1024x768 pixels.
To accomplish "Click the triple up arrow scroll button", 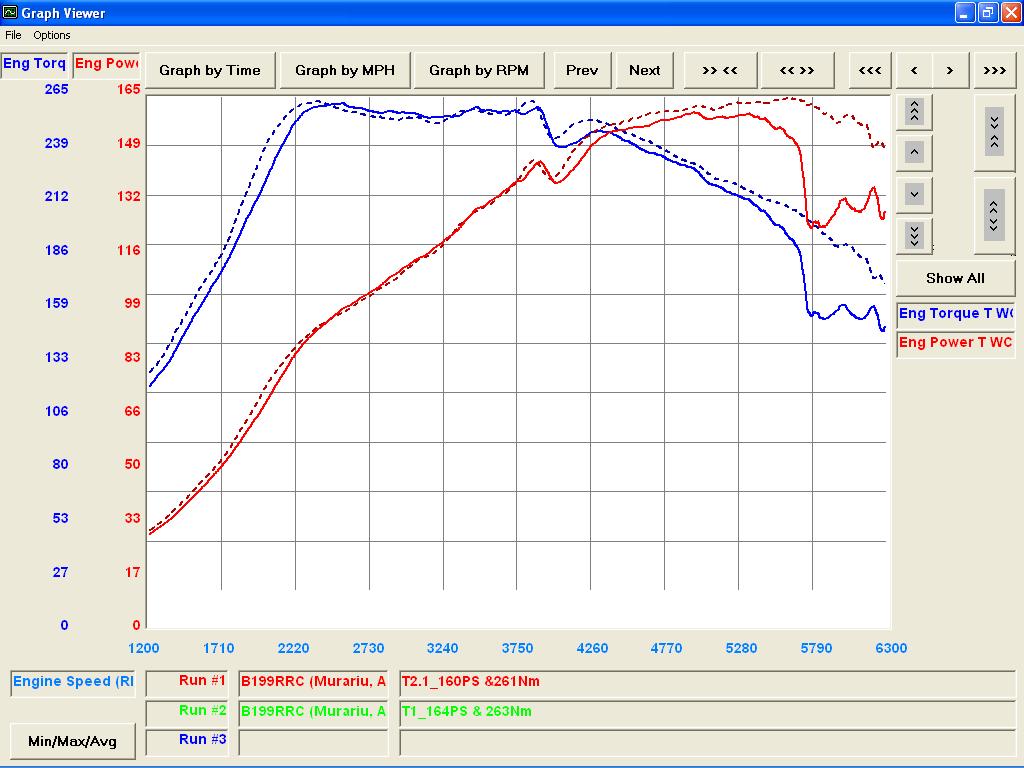I will [914, 111].
